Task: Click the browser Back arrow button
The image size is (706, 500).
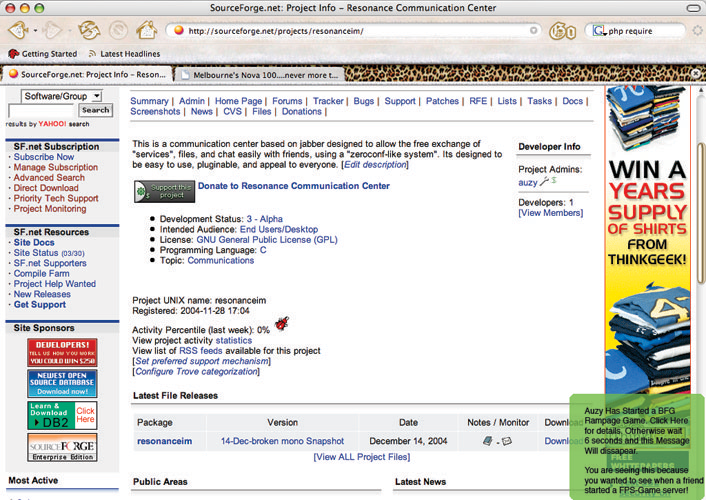Action: [x=18, y=30]
